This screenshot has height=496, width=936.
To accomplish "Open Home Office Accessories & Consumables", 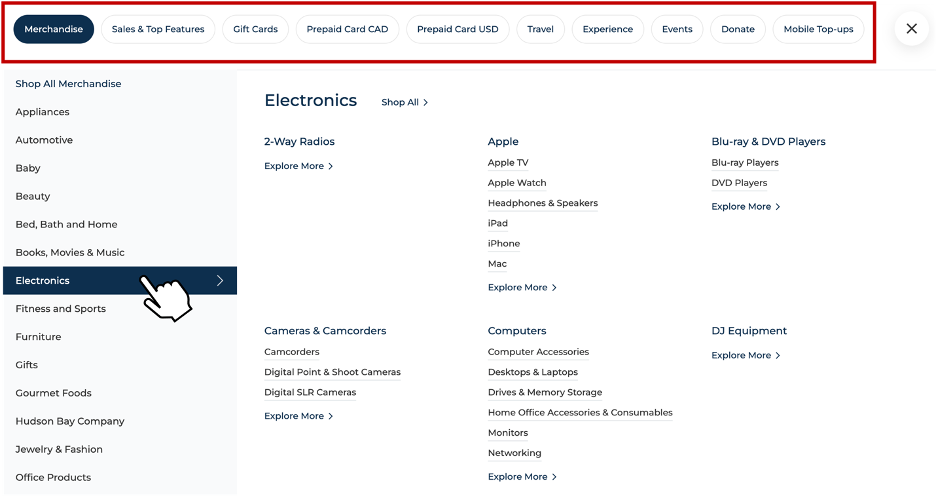I will pos(580,413).
